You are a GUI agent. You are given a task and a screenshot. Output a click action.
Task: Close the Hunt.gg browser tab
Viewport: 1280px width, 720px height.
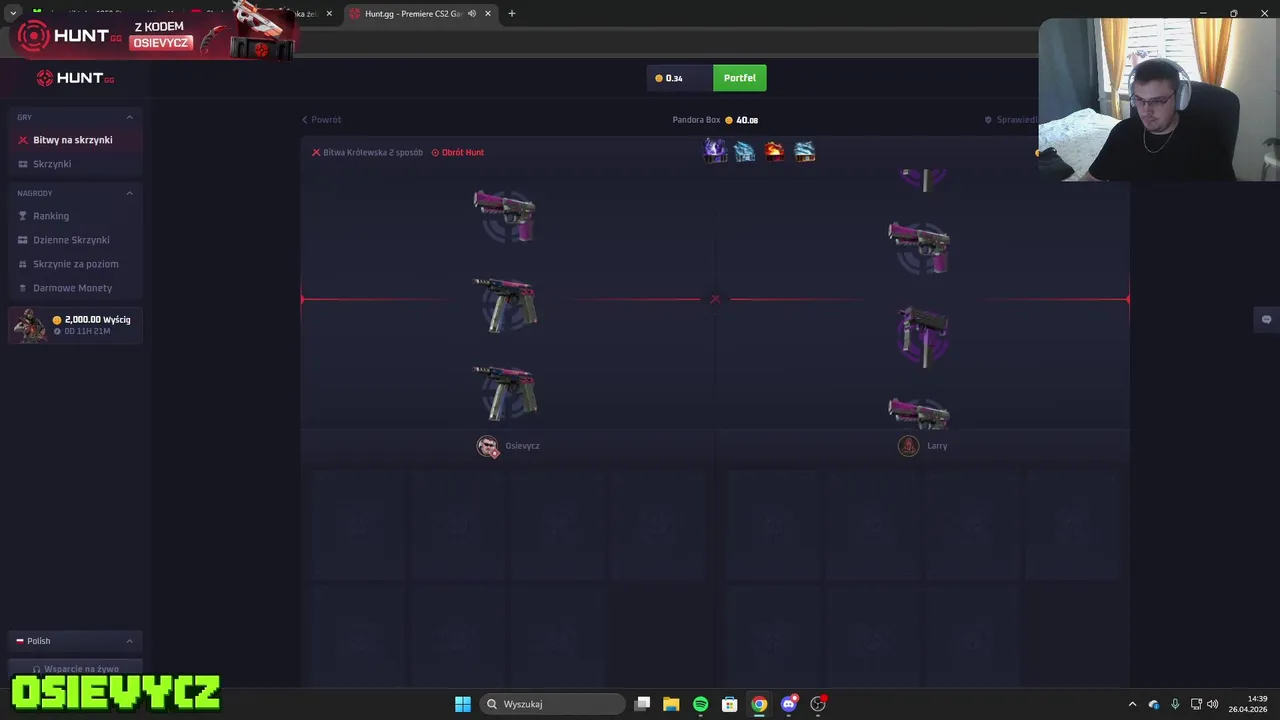pyautogui.click(x=488, y=14)
